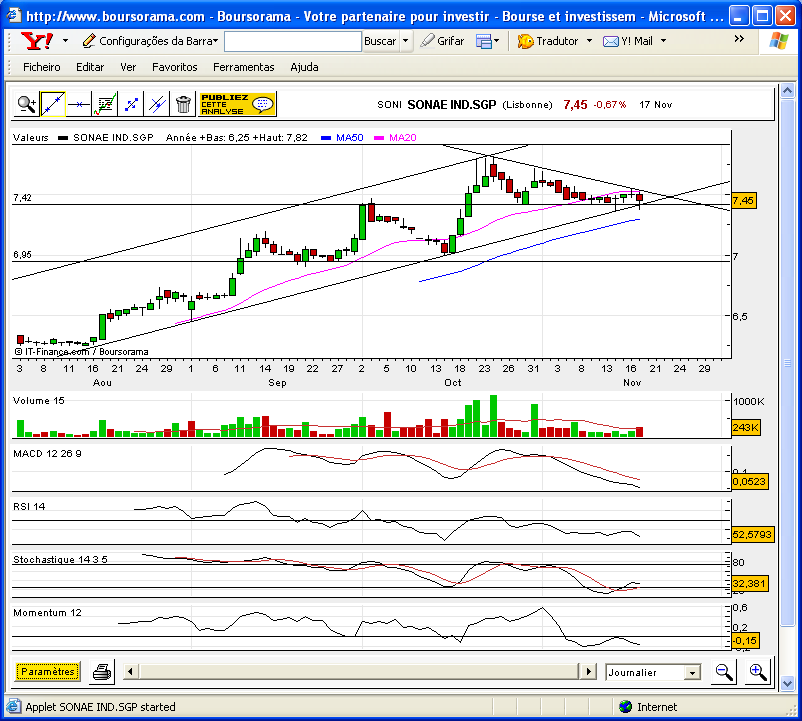The height and width of the screenshot is (721, 802).
Task: Click the MA50 legend label
Action: (x=349, y=138)
